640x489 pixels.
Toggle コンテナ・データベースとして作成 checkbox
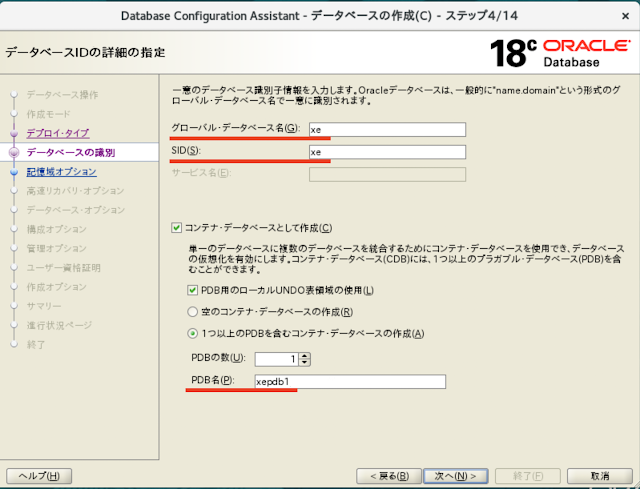pos(176,228)
